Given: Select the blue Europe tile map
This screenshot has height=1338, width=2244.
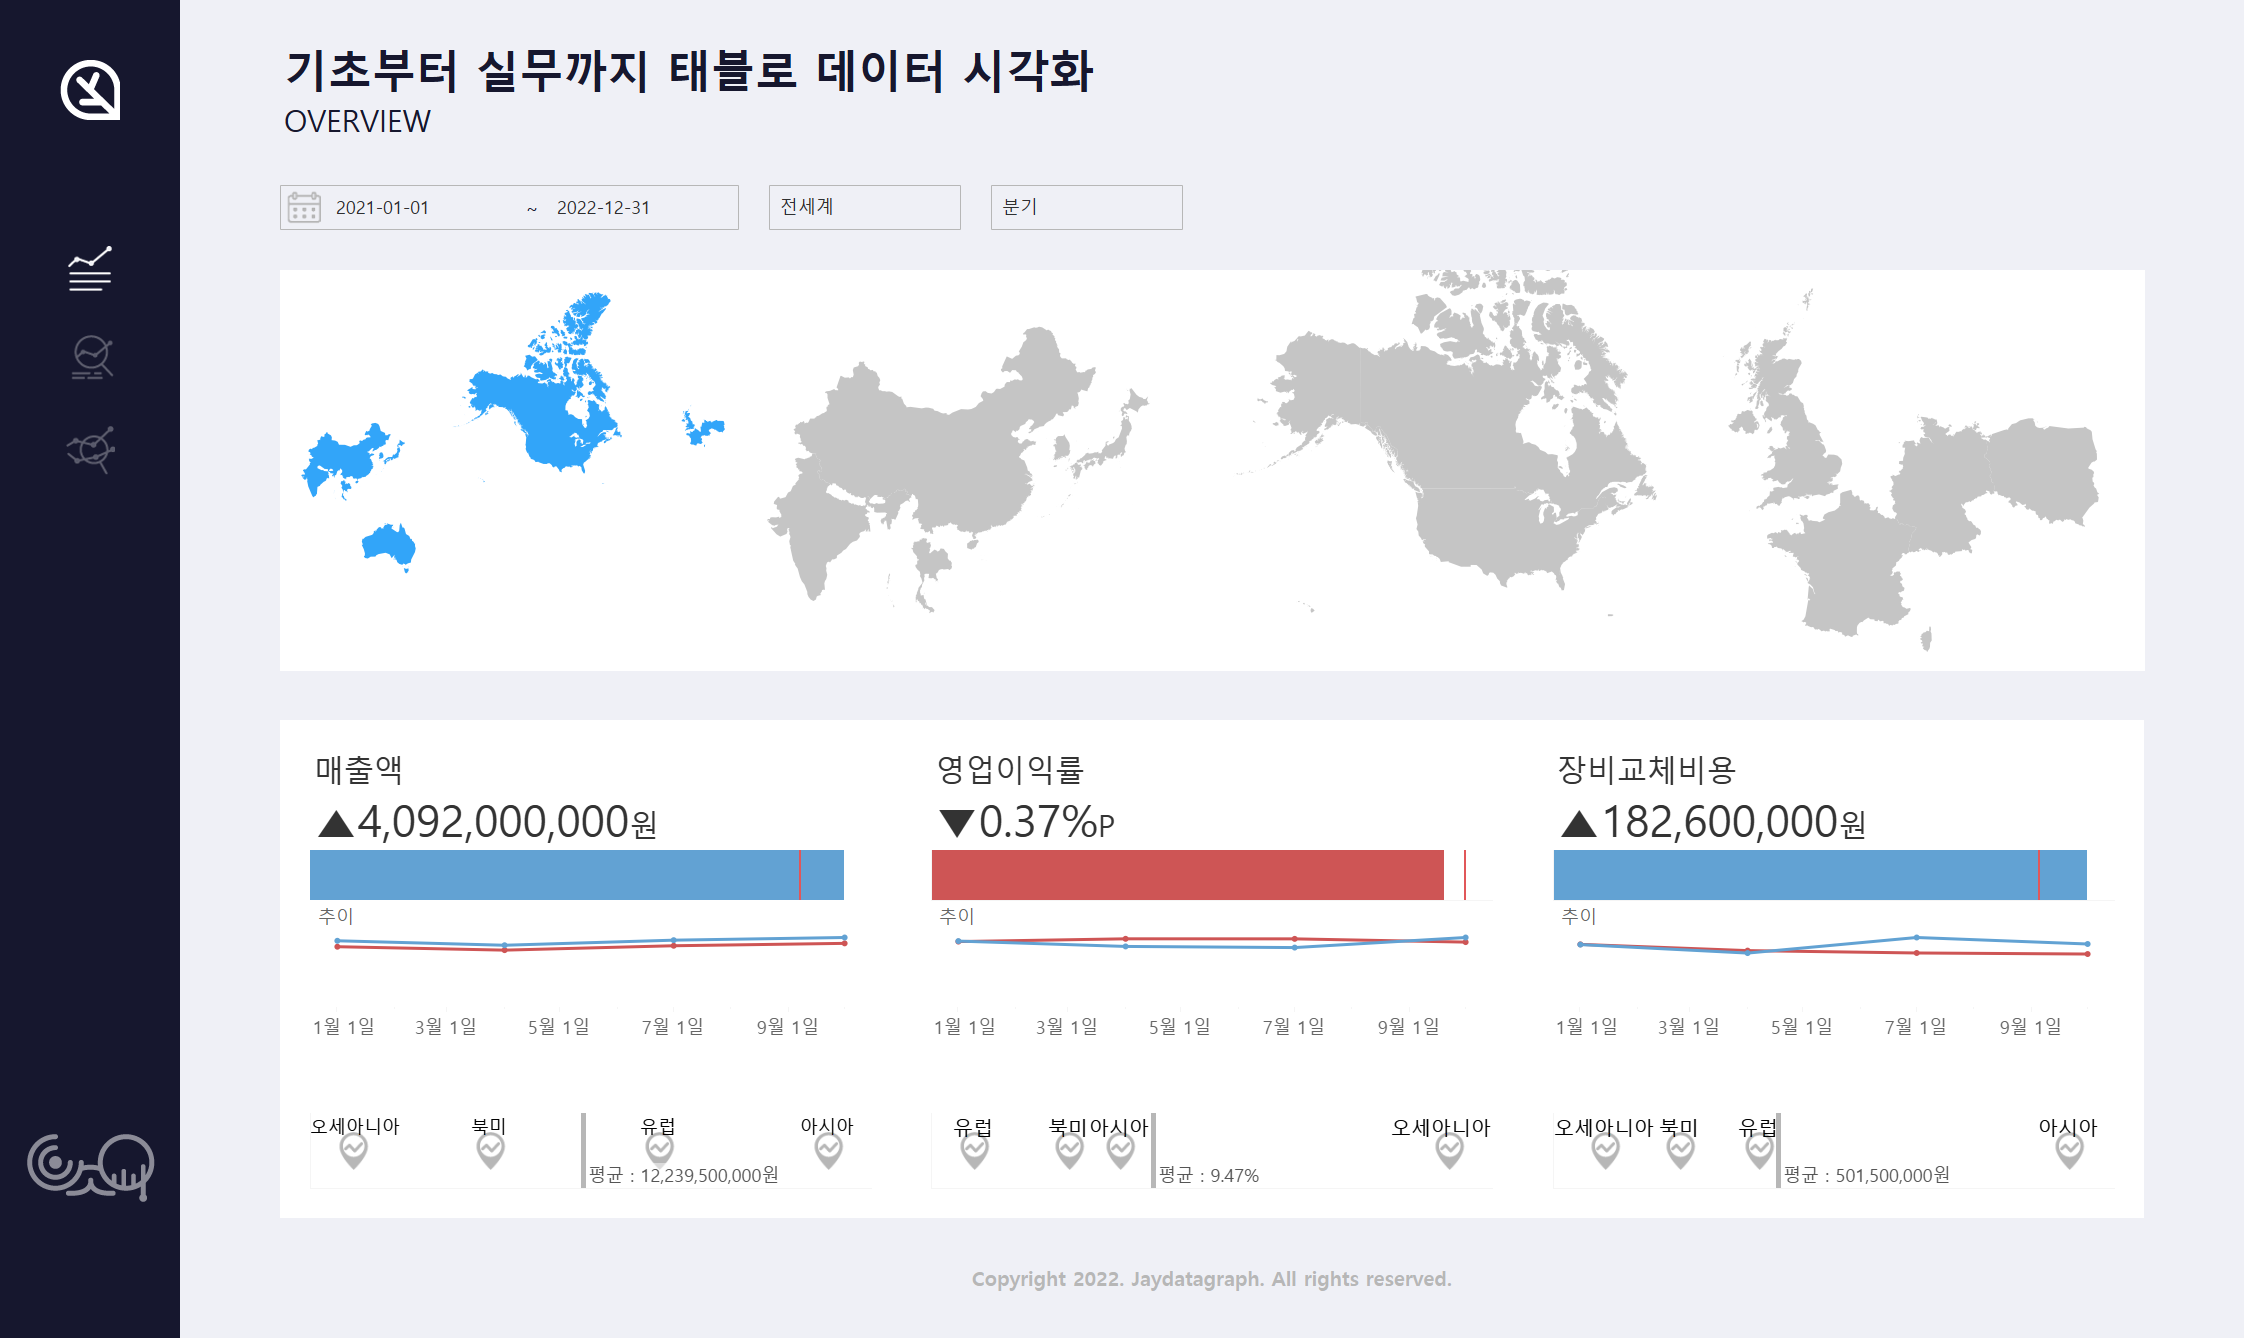Looking at the screenshot, I should point(703,428).
